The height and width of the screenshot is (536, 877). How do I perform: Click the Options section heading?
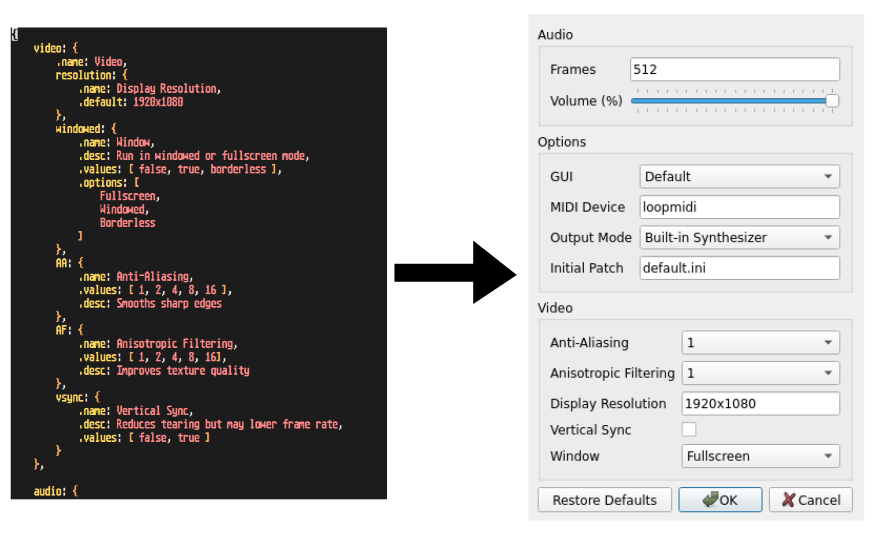pyautogui.click(x=562, y=142)
